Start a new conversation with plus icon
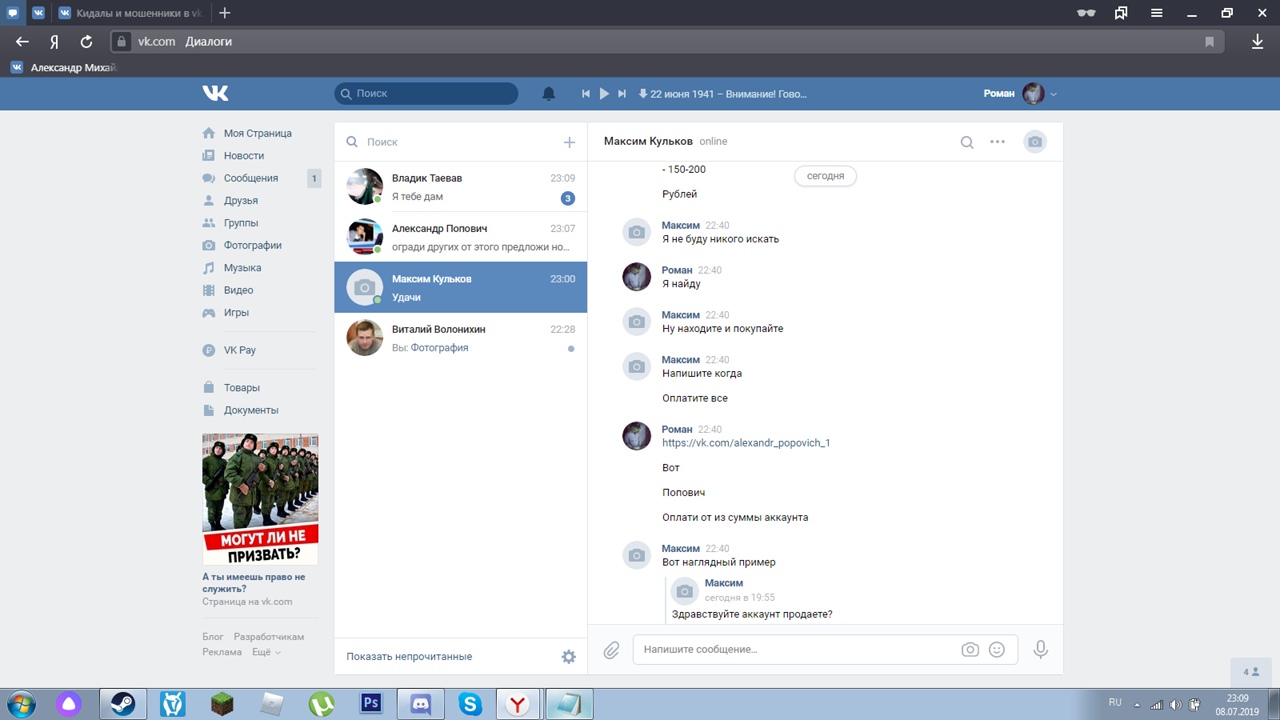This screenshot has width=1280, height=720. tap(569, 142)
